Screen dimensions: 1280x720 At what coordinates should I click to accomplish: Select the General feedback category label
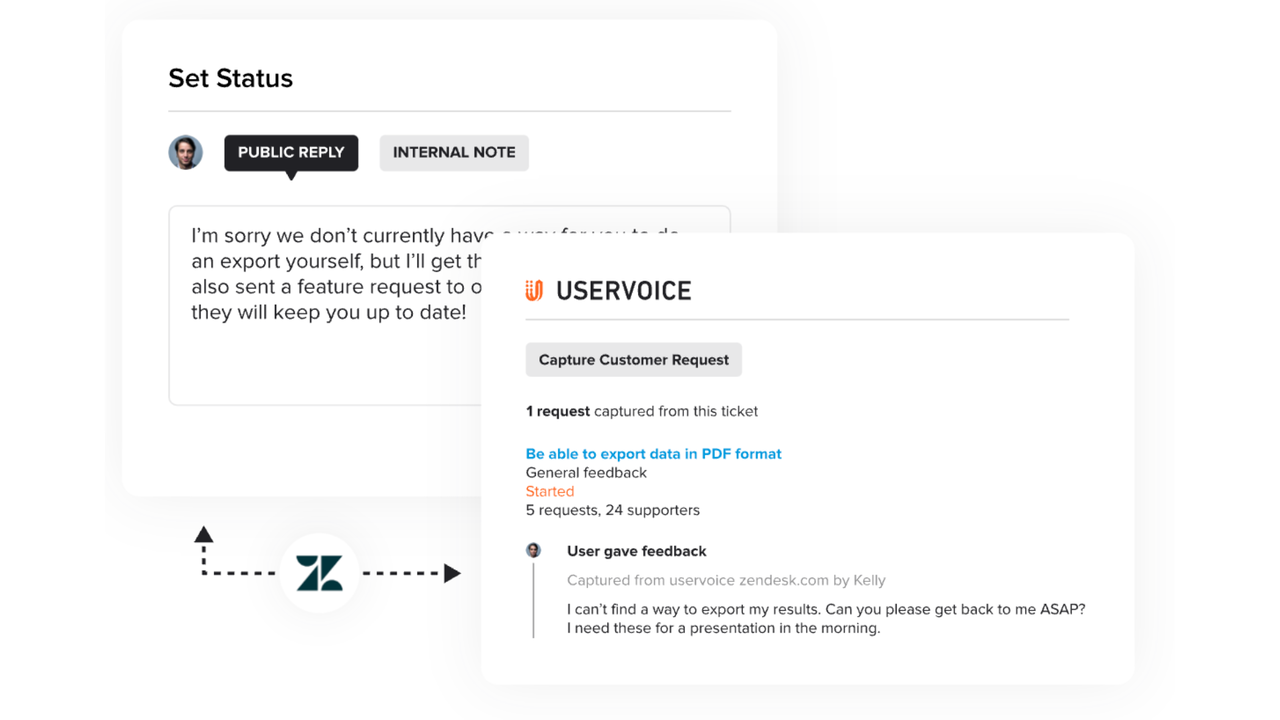coord(586,472)
